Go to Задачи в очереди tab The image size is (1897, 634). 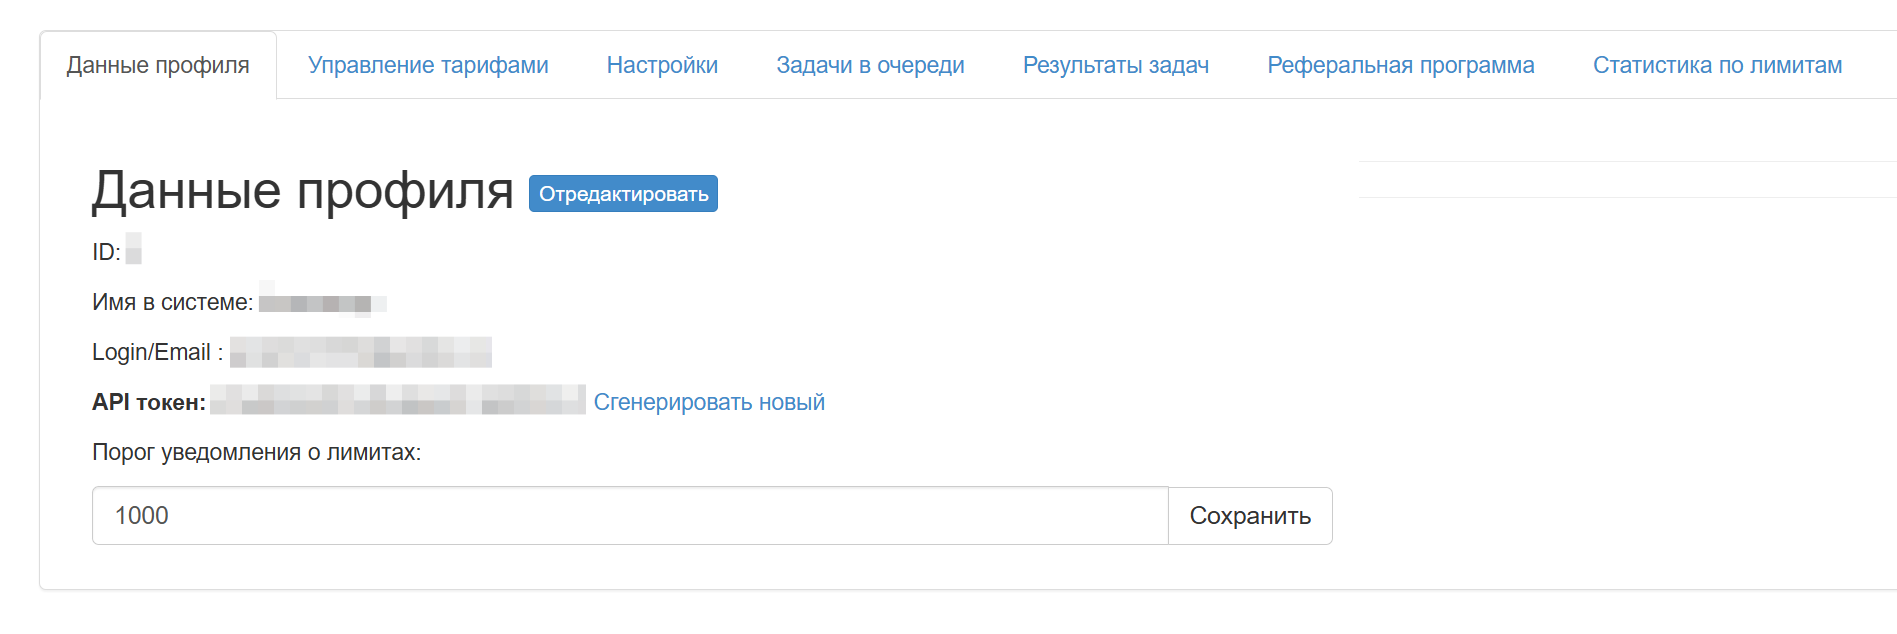[870, 65]
